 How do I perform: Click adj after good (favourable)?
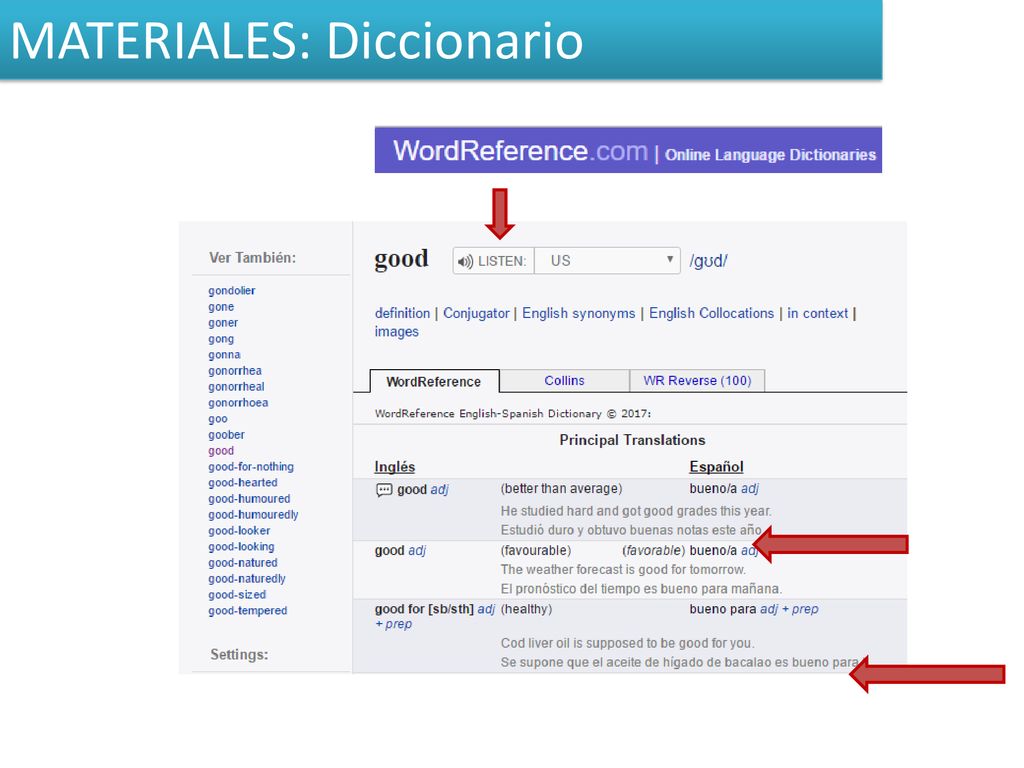(417, 551)
